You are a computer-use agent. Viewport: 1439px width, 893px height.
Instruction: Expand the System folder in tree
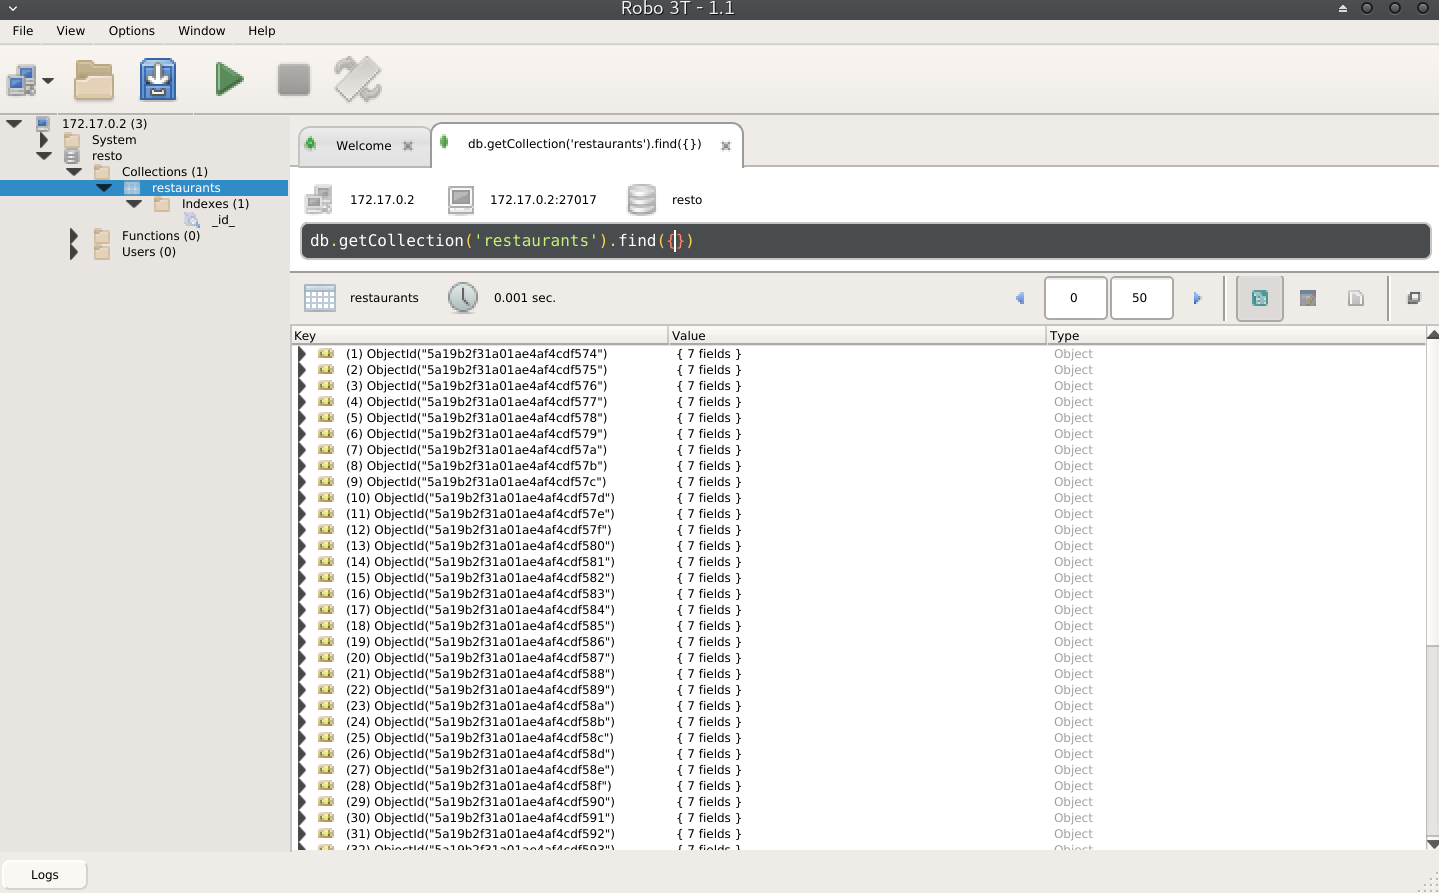click(44, 140)
